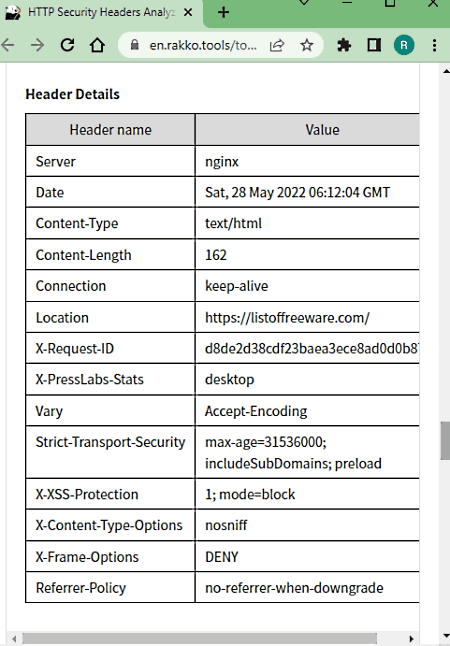Open the browser home page
This screenshot has width=450, height=646.
click(x=97, y=45)
